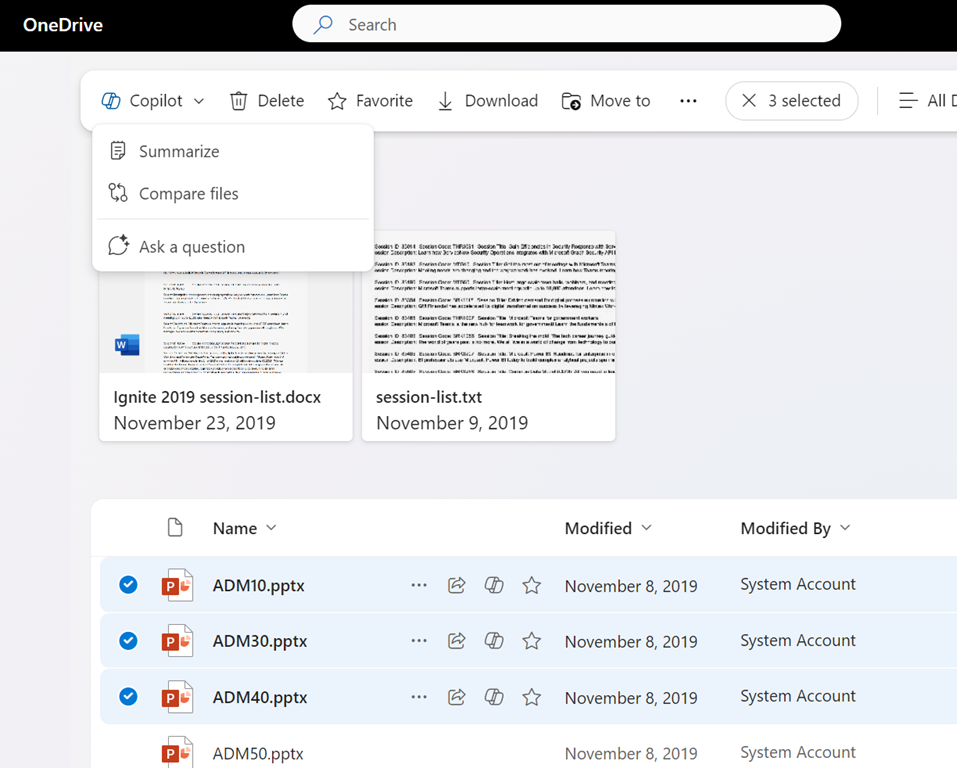
Task: Select Compare files in Copilot menu
Action: [188, 194]
